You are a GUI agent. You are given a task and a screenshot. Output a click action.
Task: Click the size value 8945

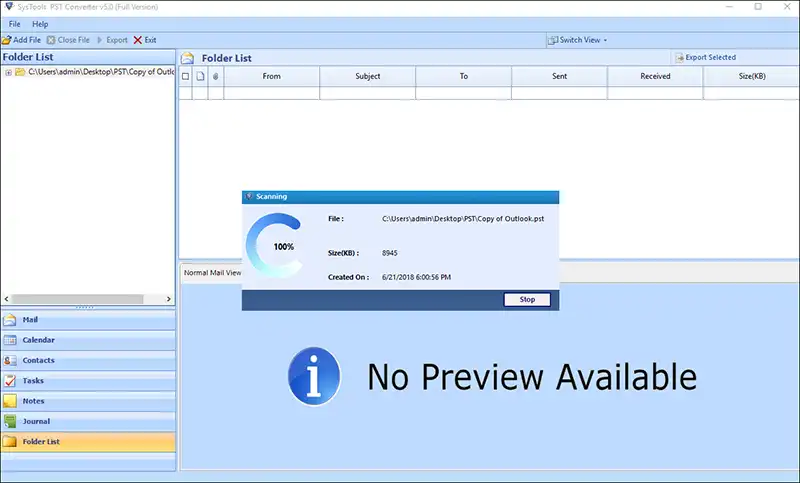(x=389, y=253)
